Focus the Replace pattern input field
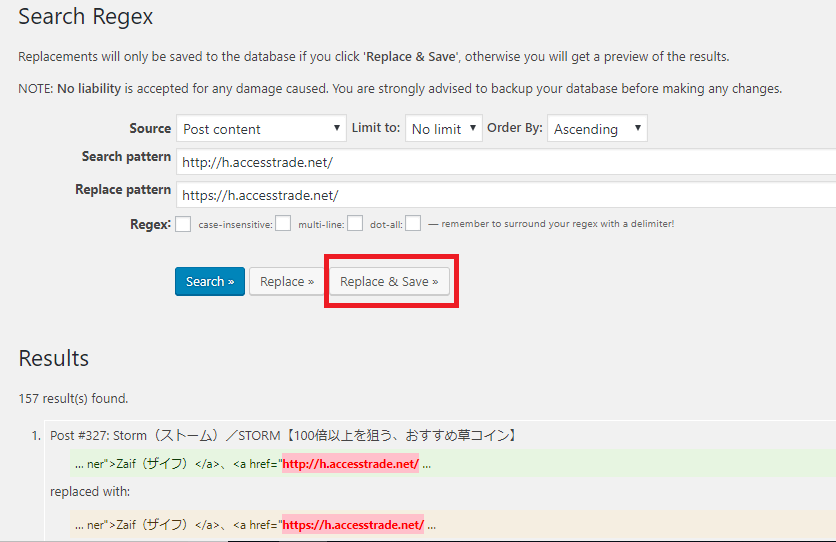Screen dimensions: 836x542 [506, 195]
